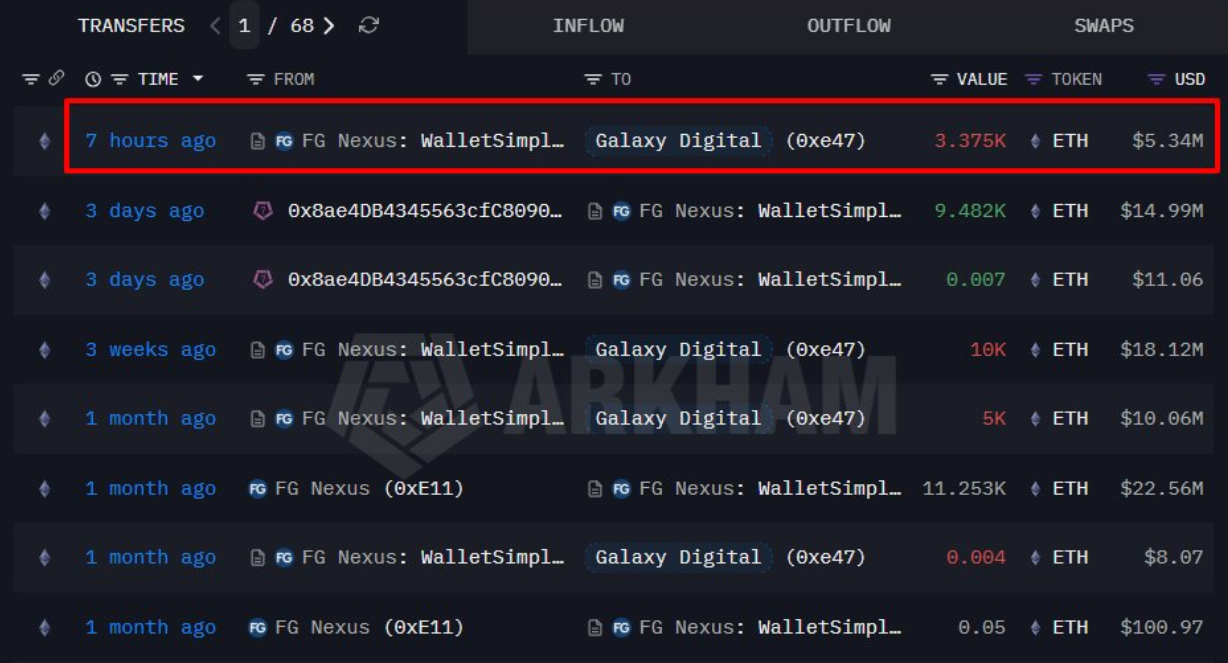Open 0x8ae4DB sender in $14.99M row
Screen dimensions: 1228x663
425,211
